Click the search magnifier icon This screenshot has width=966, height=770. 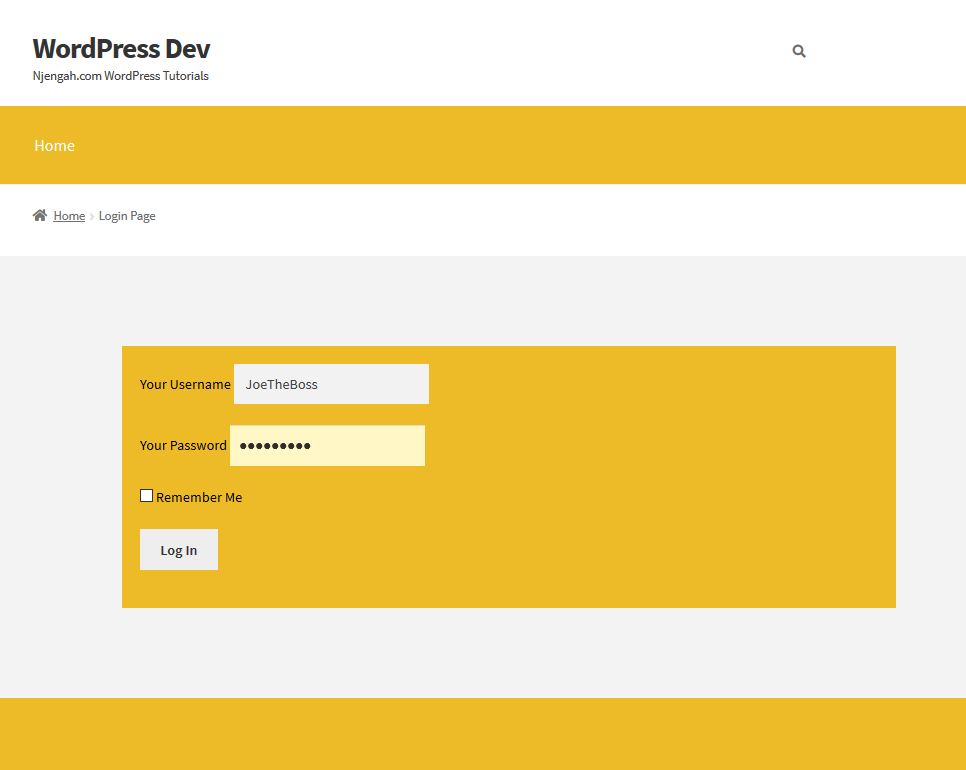(798, 51)
